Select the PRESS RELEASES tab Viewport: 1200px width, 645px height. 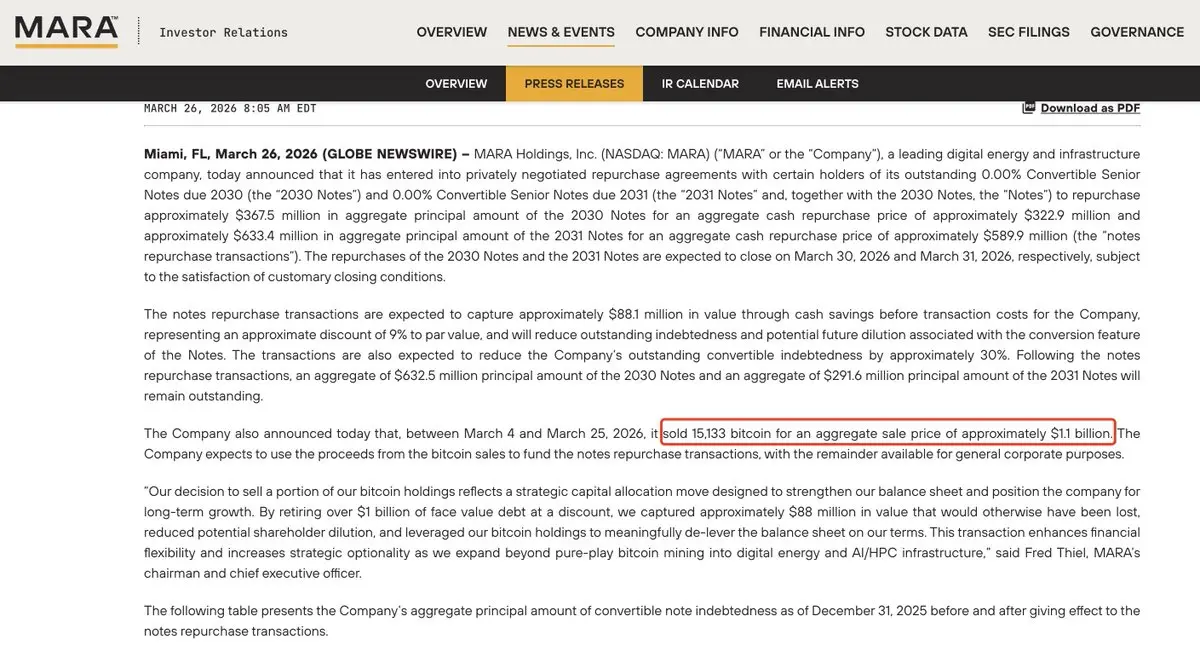574,84
